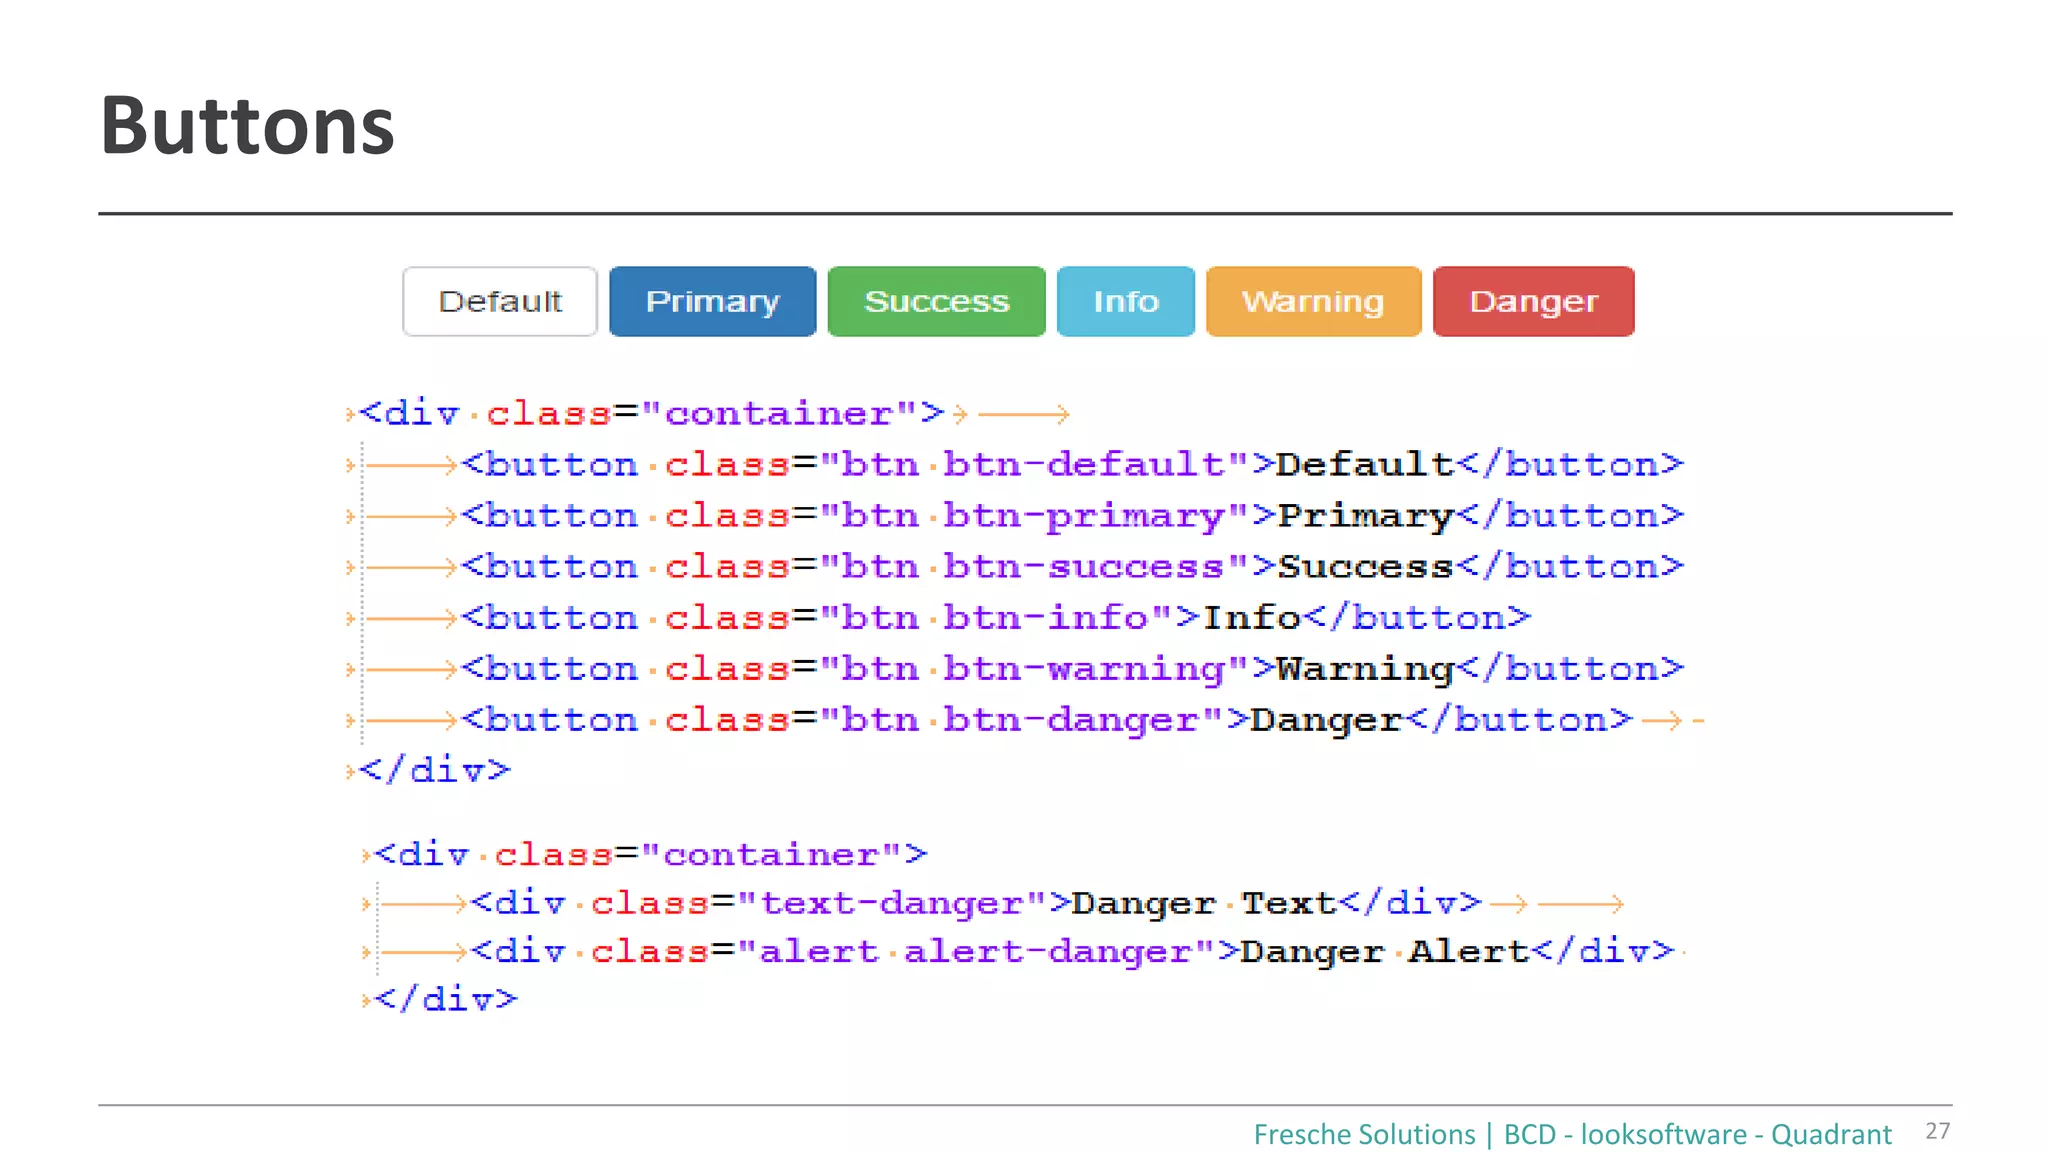Select the btn-warning code line
This screenshot has height=1152, width=2048.
(1070, 668)
